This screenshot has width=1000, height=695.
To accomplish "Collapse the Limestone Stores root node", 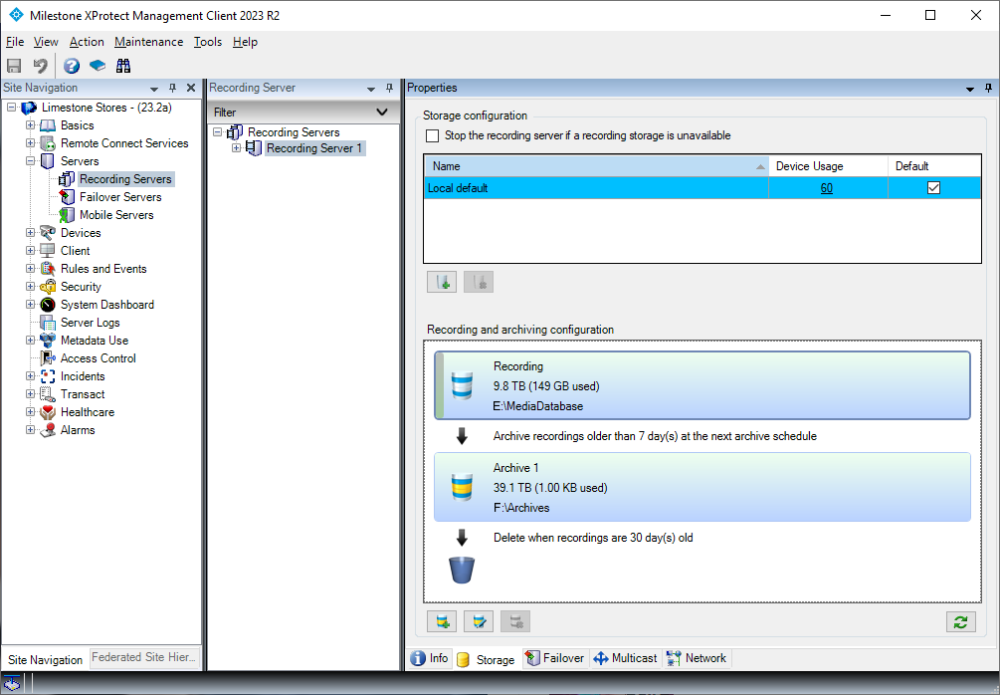I will click(11, 107).
